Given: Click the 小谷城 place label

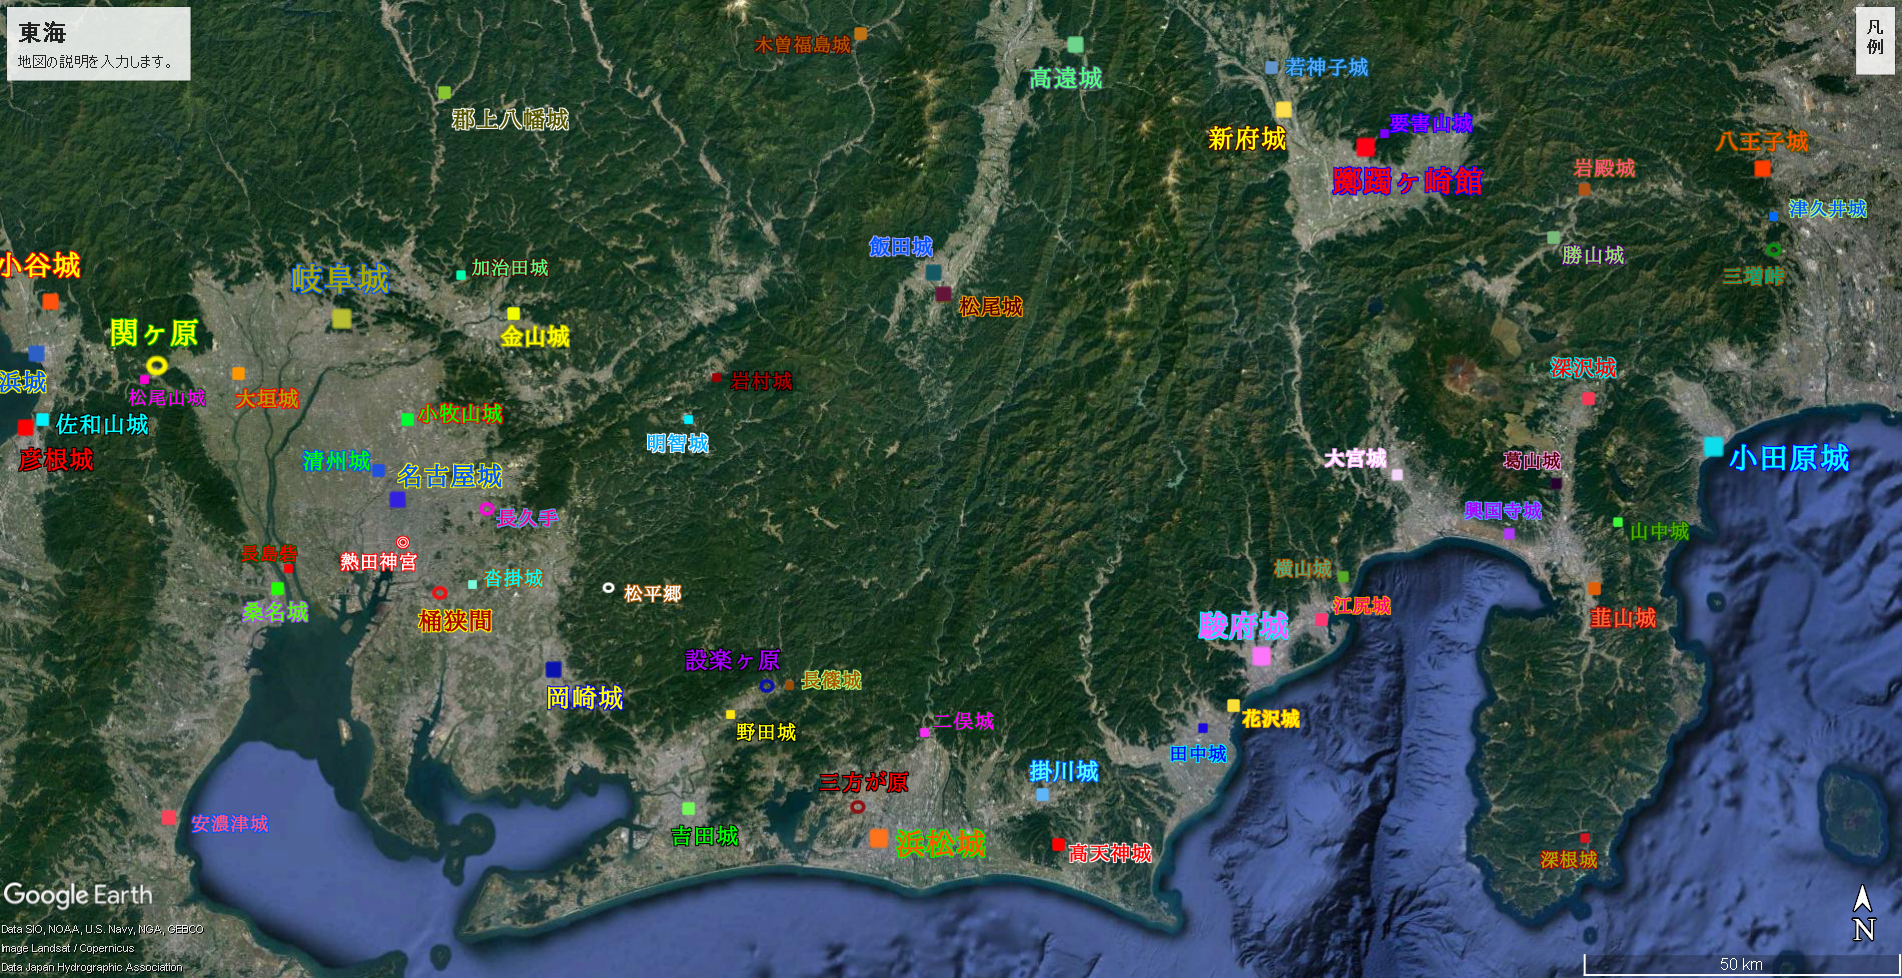Looking at the screenshot, I should click(40, 265).
